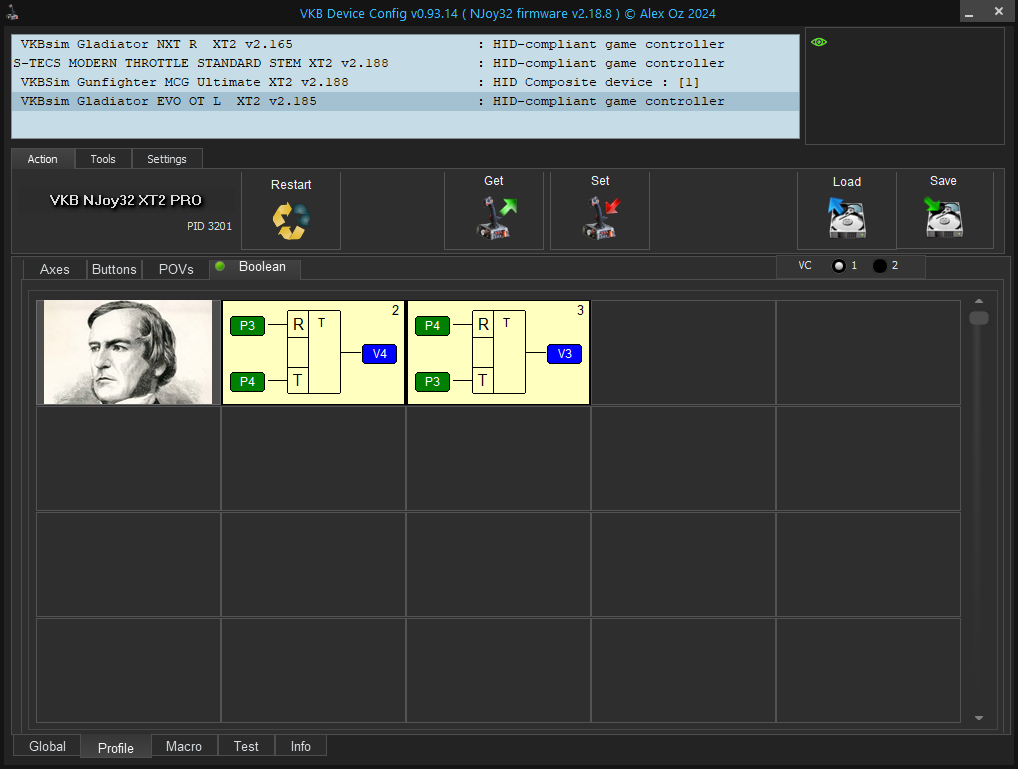Close the VKB Device Config window
The height and width of the screenshot is (769, 1018).
click(999, 11)
